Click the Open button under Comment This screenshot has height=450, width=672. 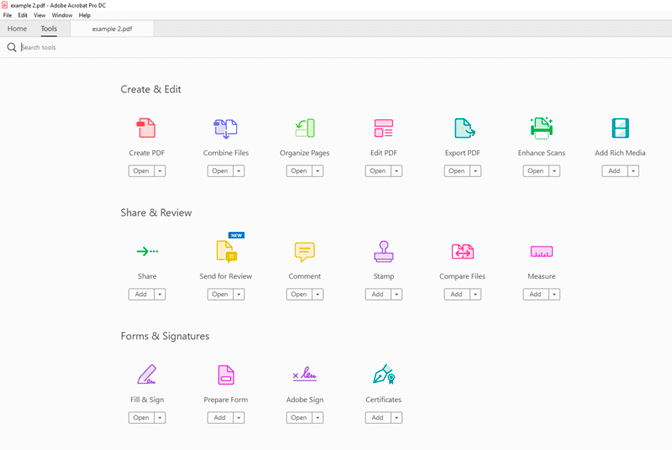[x=298, y=294]
